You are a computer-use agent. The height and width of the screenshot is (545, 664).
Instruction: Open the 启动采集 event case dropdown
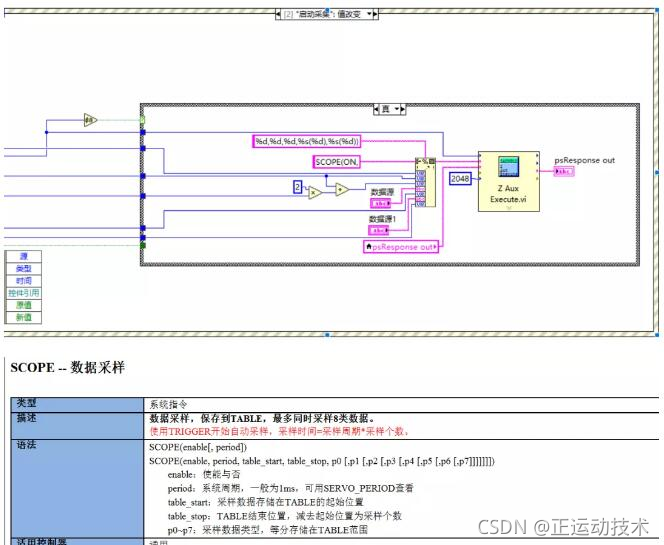[x=369, y=14]
